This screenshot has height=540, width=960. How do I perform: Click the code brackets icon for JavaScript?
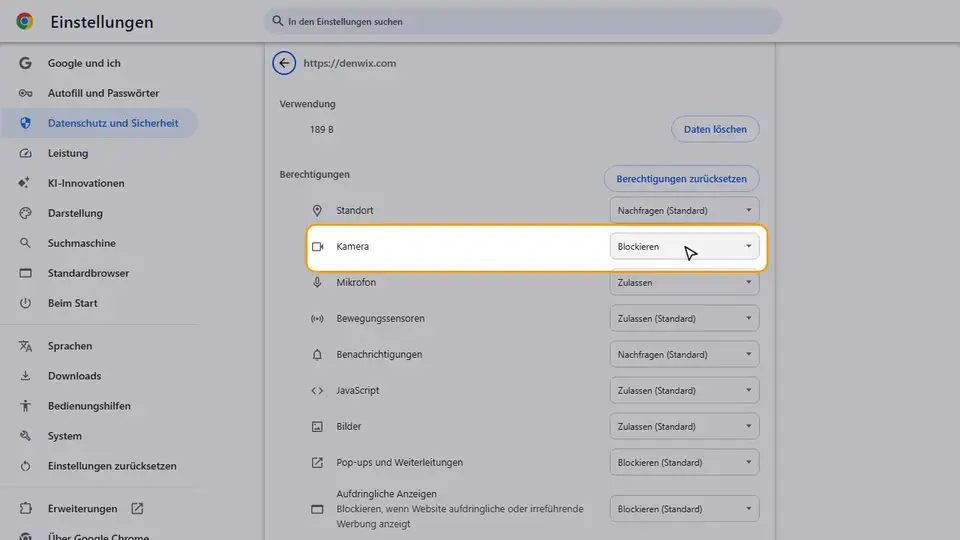(317, 391)
